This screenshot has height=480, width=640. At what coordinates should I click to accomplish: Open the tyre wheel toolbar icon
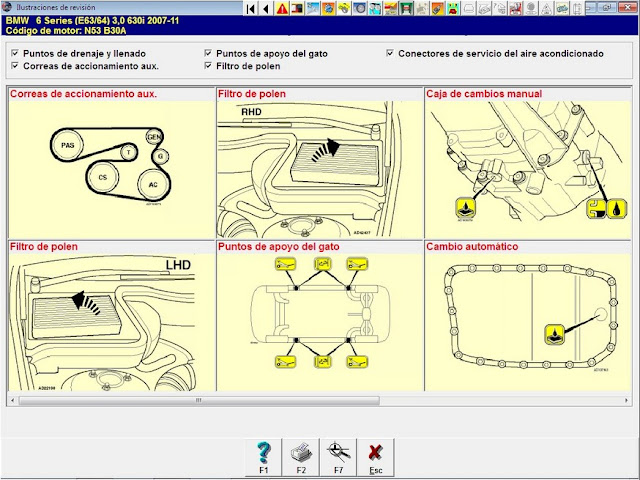tap(360, 8)
